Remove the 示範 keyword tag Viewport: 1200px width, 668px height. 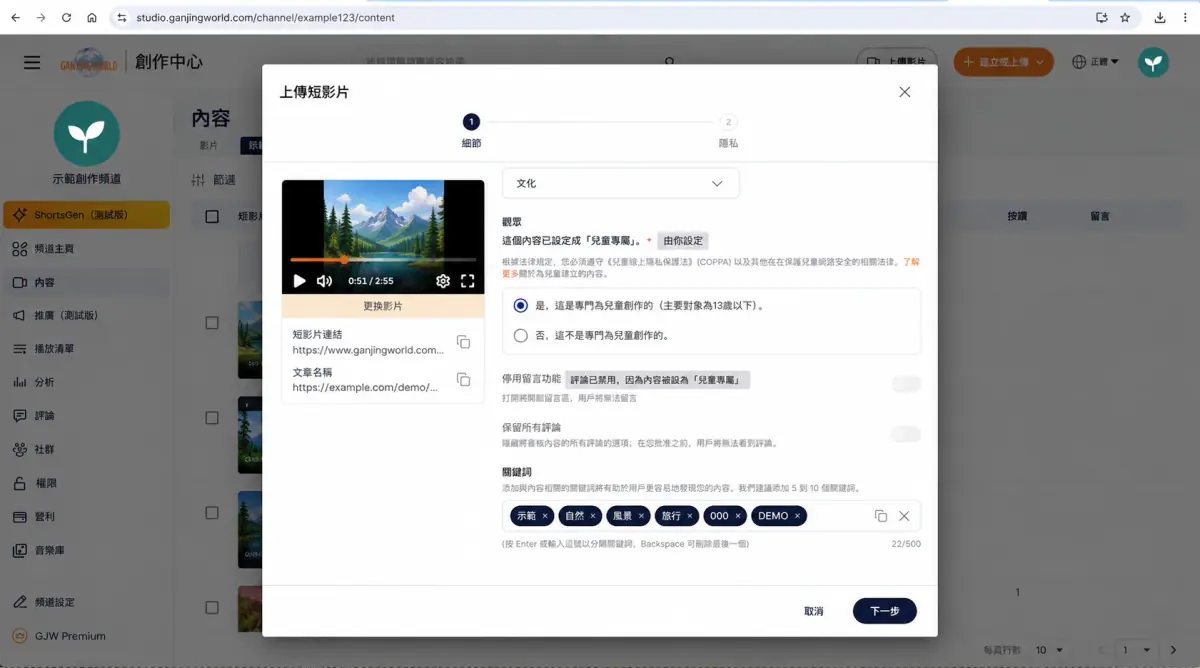tap(545, 516)
